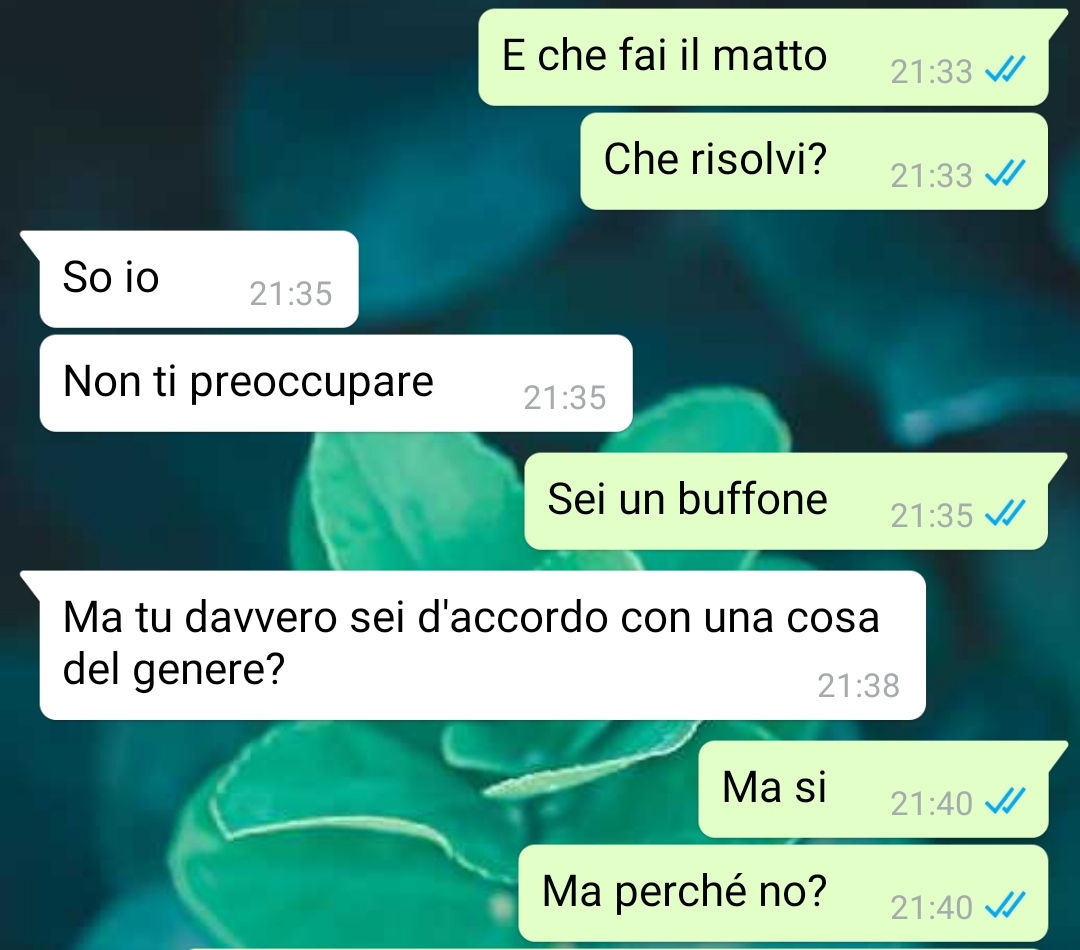Tap the 21:33 time beside "E che fai il matto"

pyautogui.click(x=931, y=72)
